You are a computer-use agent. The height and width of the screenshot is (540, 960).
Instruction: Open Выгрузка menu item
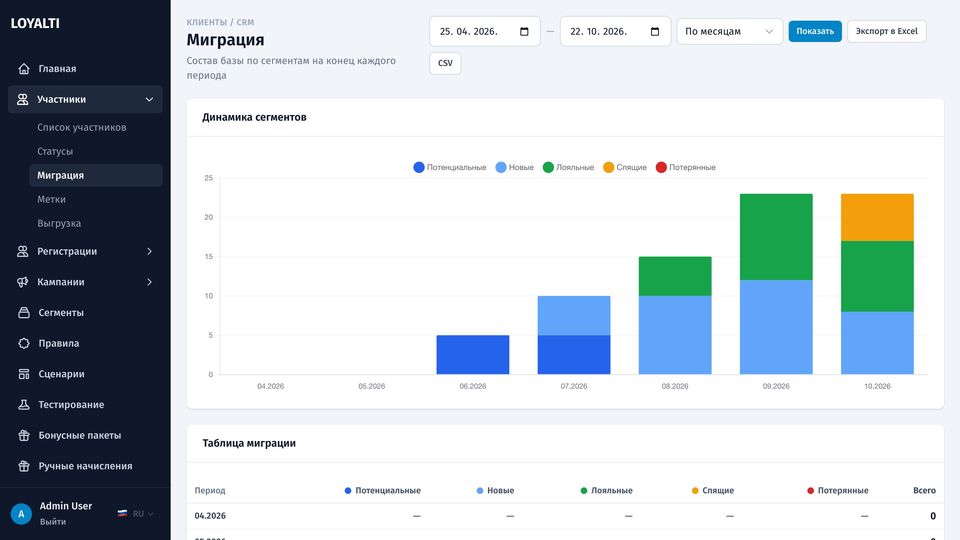tap(59, 223)
